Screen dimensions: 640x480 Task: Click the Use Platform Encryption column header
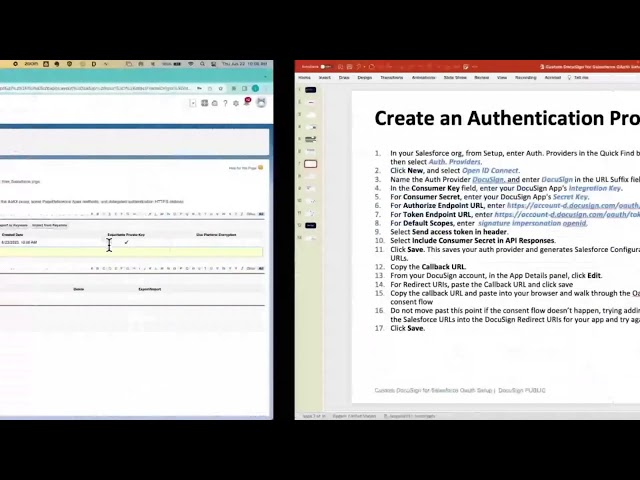pos(216,235)
